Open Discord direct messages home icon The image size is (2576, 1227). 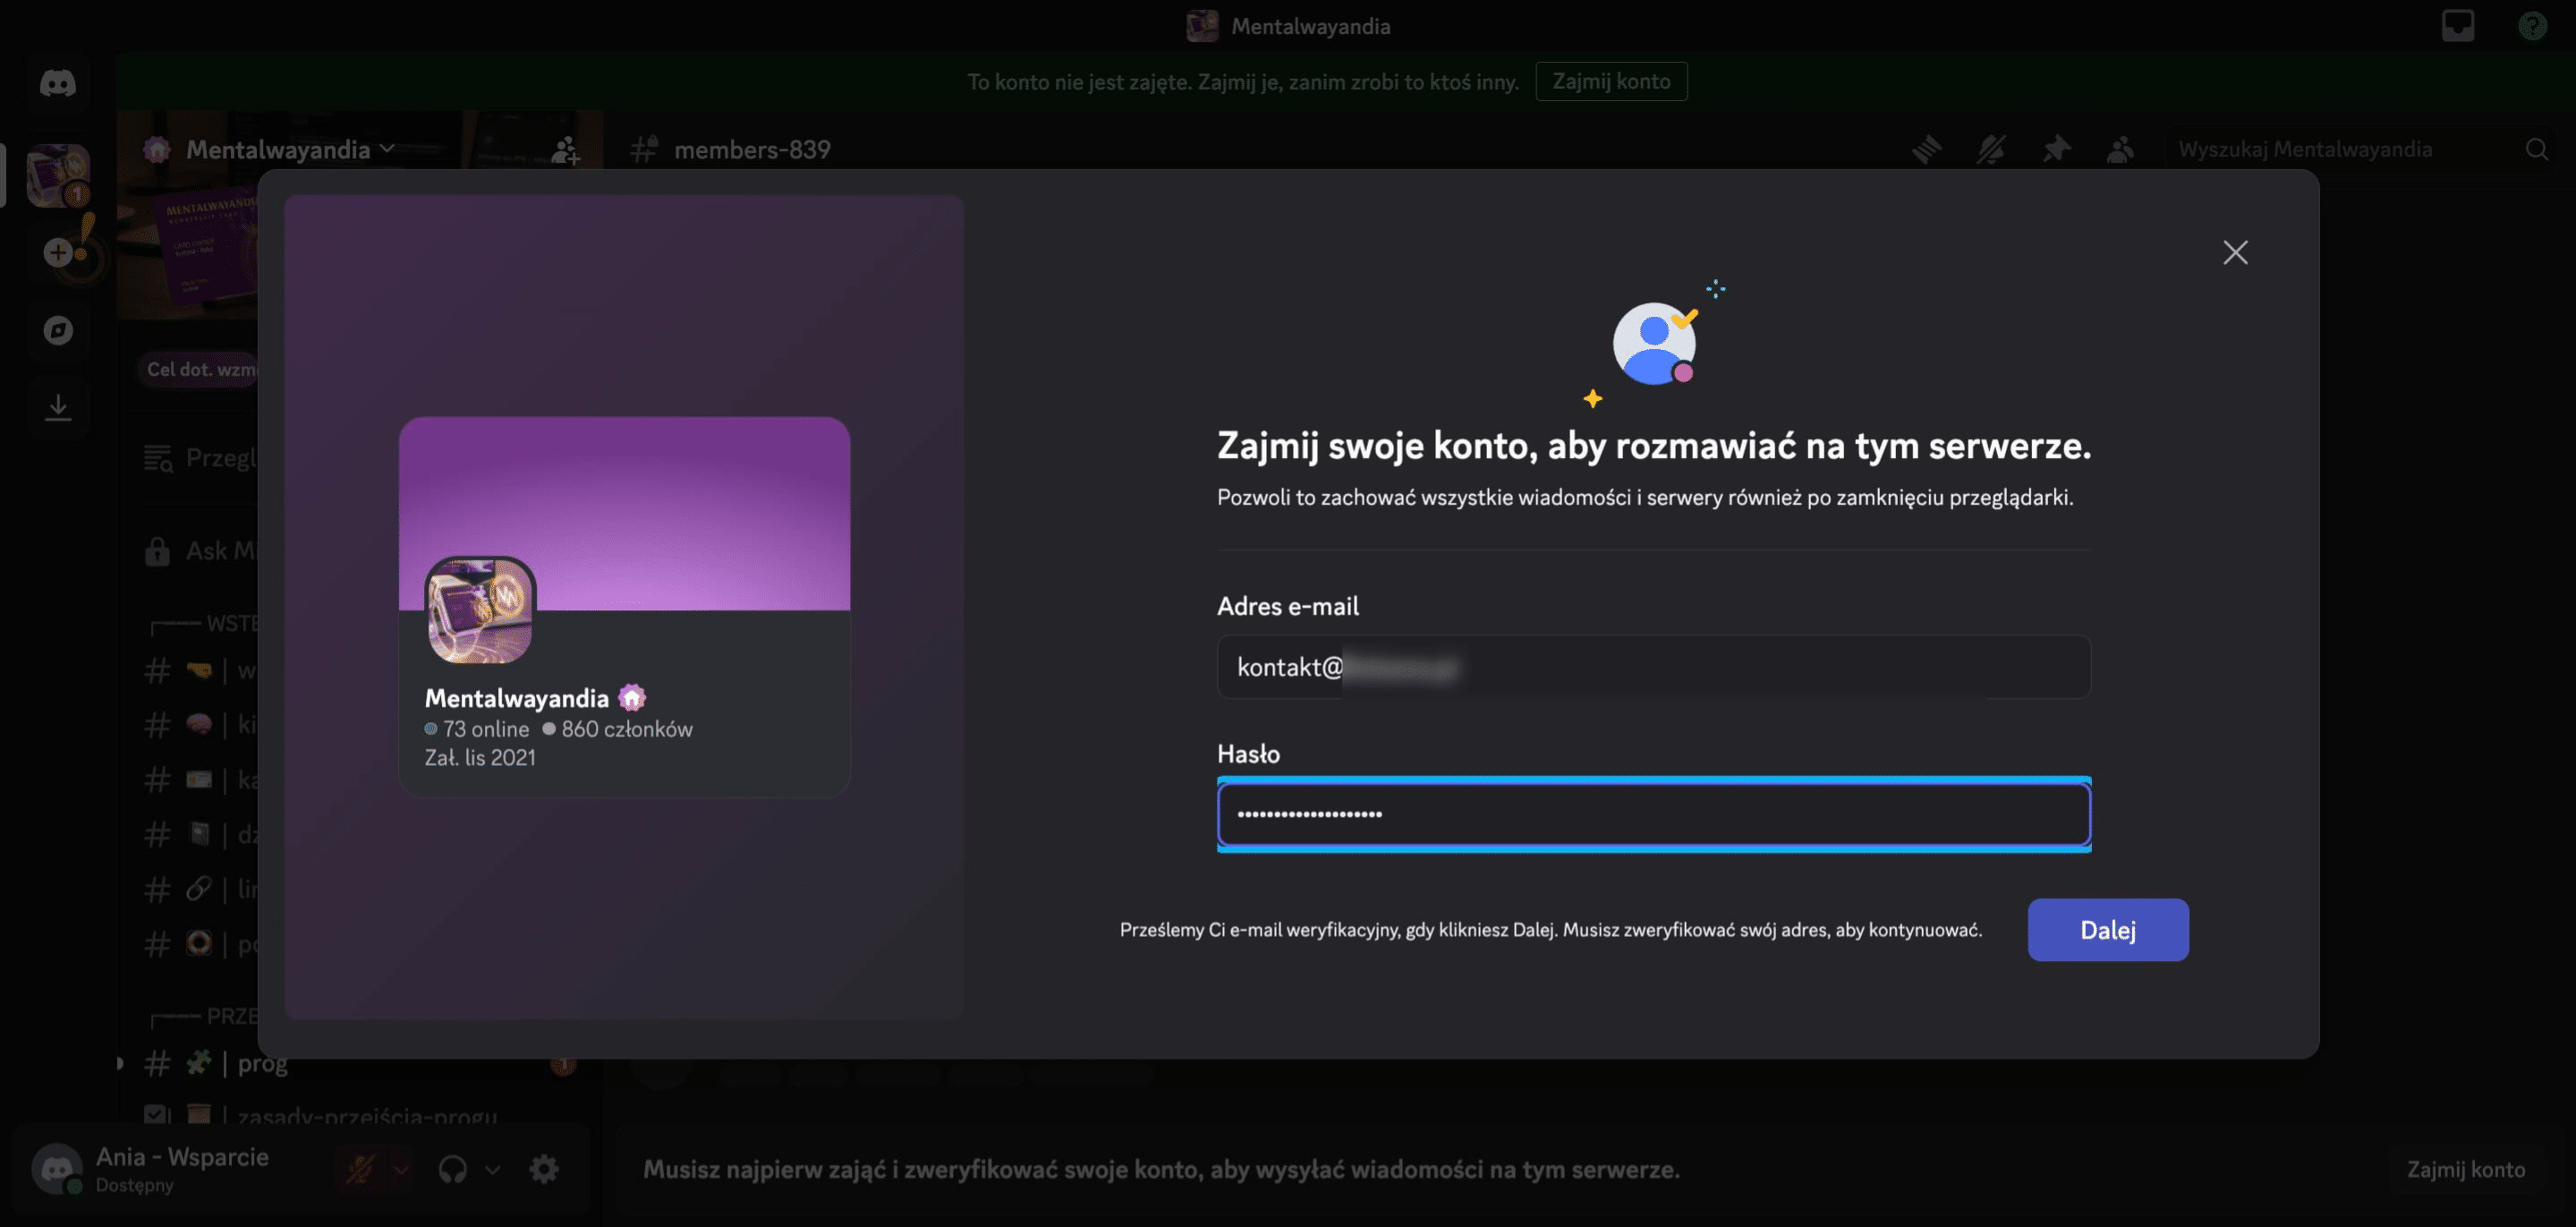tap(58, 83)
